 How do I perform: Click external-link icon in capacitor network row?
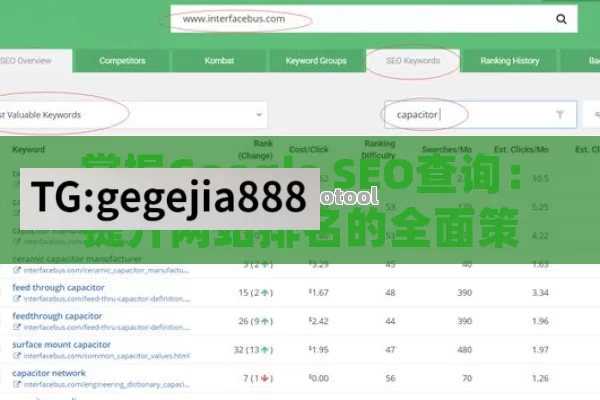click(x=16, y=384)
